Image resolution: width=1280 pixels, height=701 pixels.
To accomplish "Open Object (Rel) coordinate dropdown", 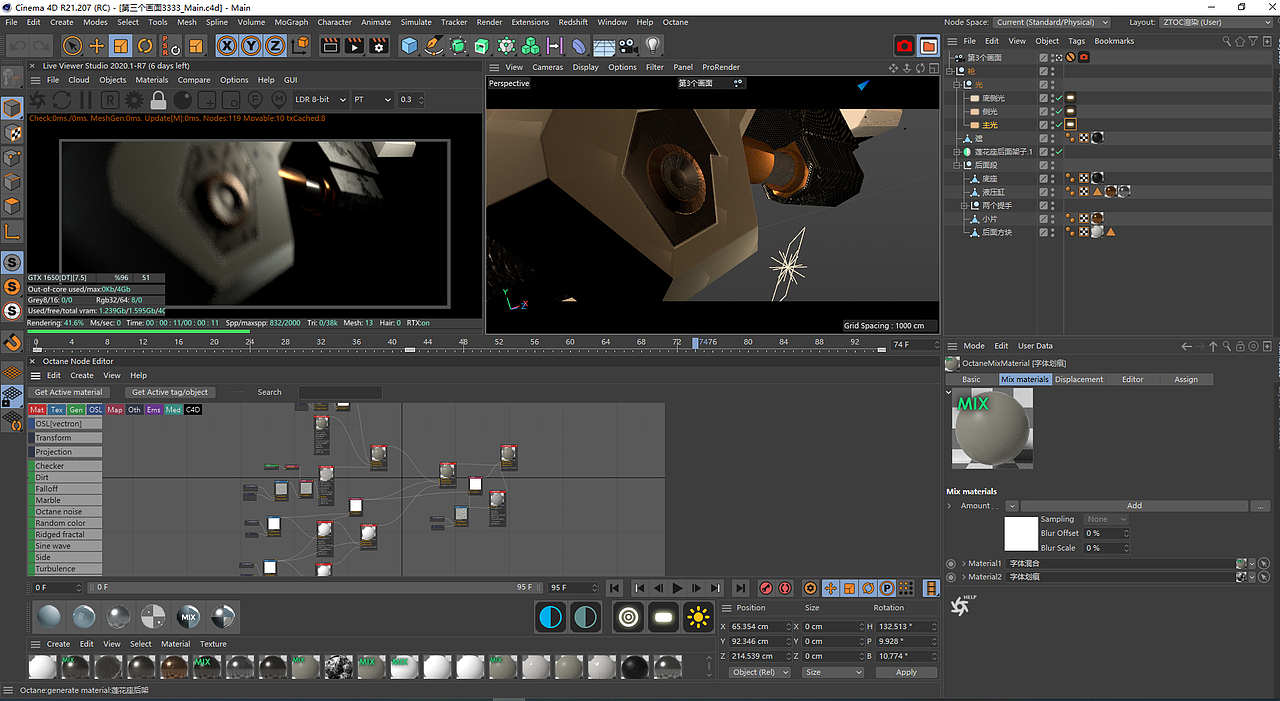I will click(x=760, y=672).
